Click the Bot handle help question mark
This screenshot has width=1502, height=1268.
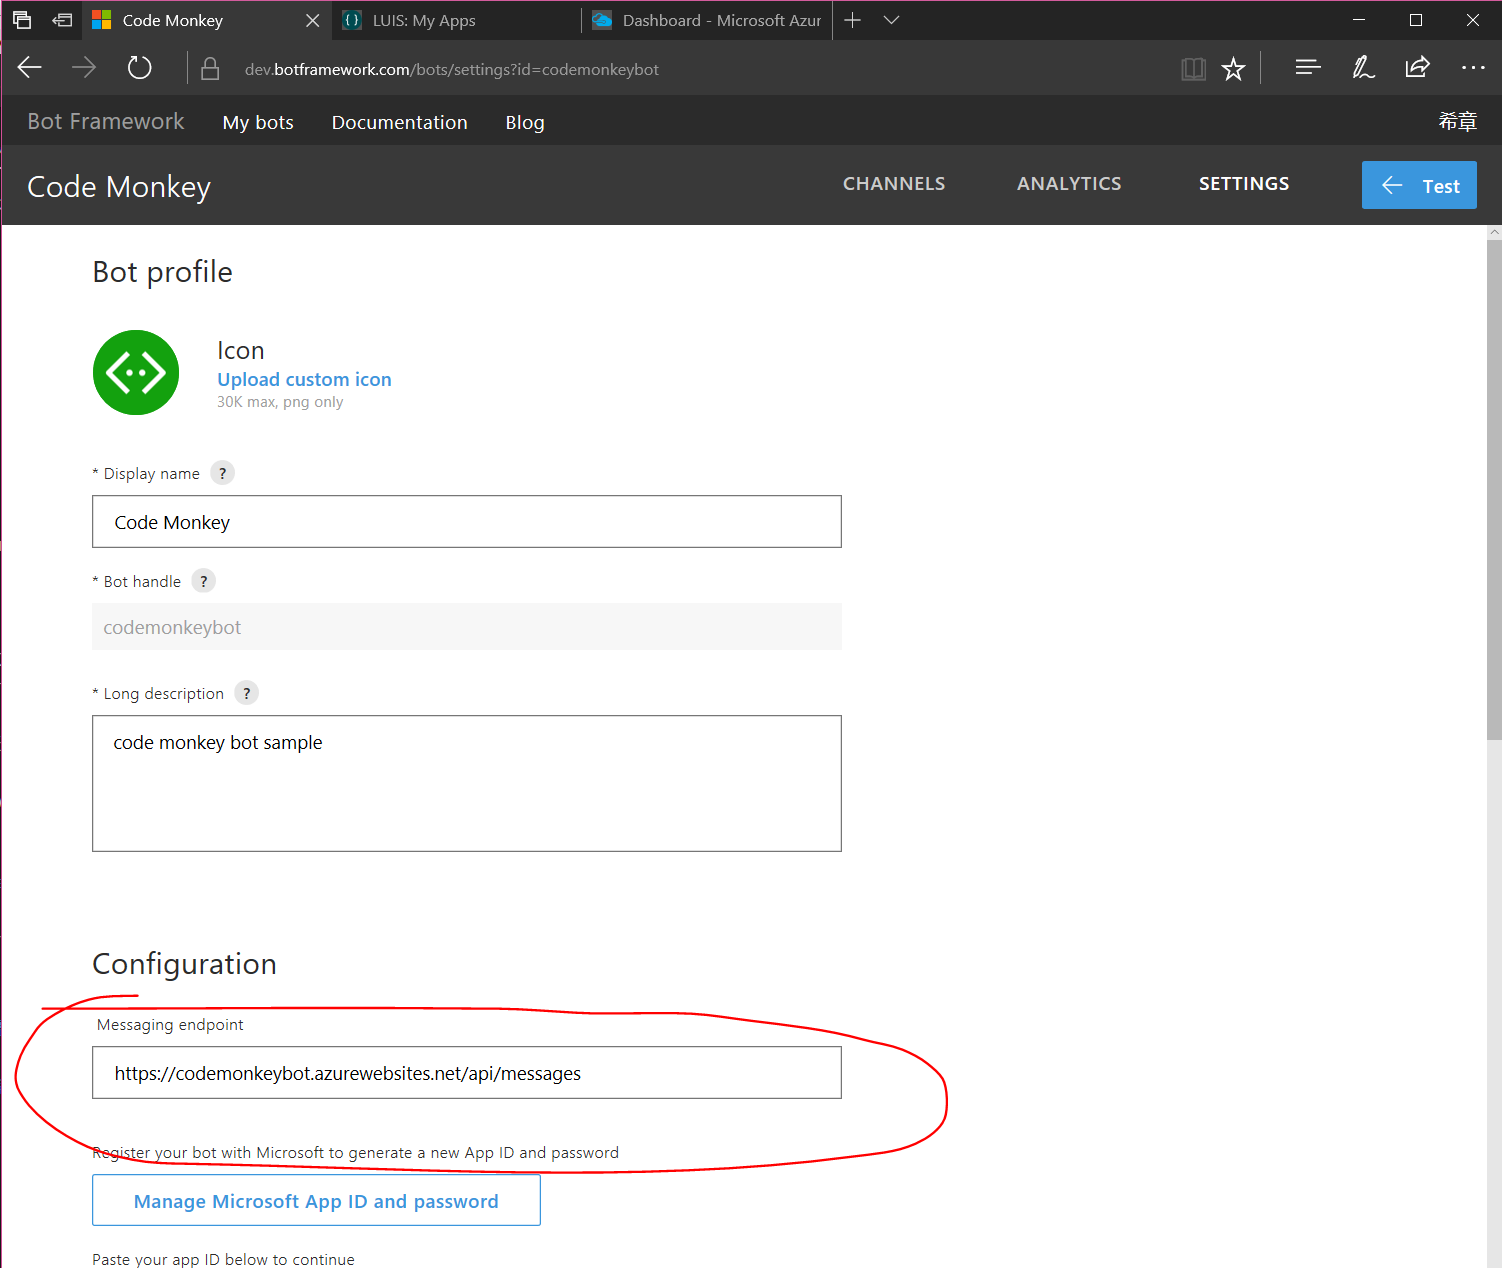coord(203,580)
